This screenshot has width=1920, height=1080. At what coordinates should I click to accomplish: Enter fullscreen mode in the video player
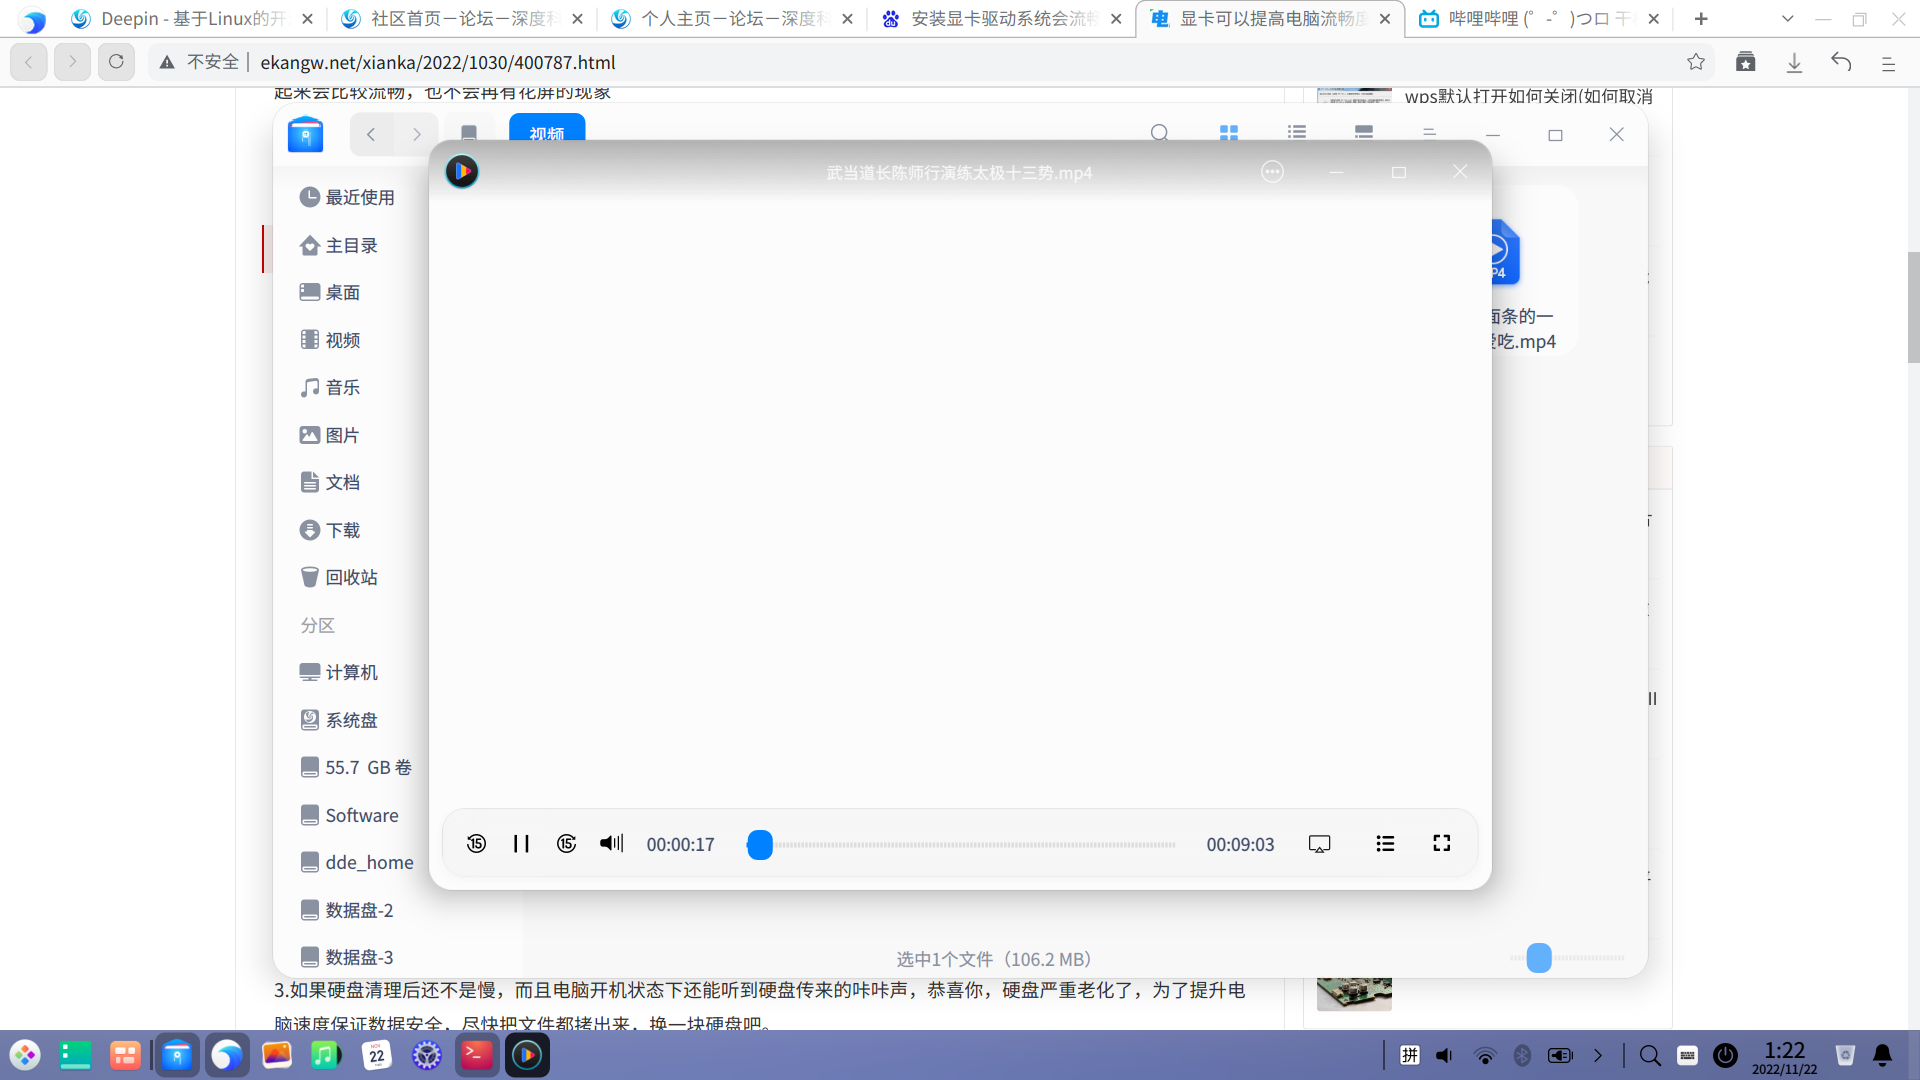(x=1441, y=843)
